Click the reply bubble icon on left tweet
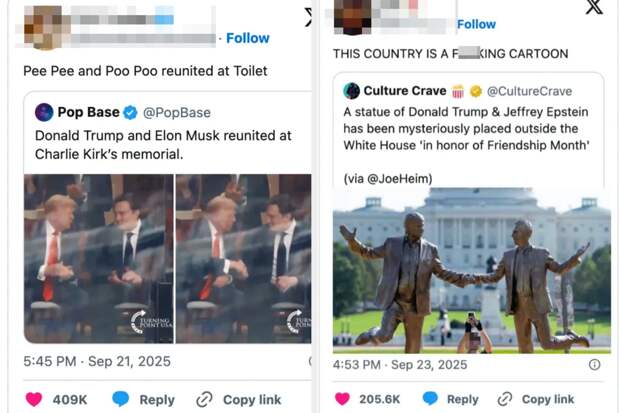 120,399
